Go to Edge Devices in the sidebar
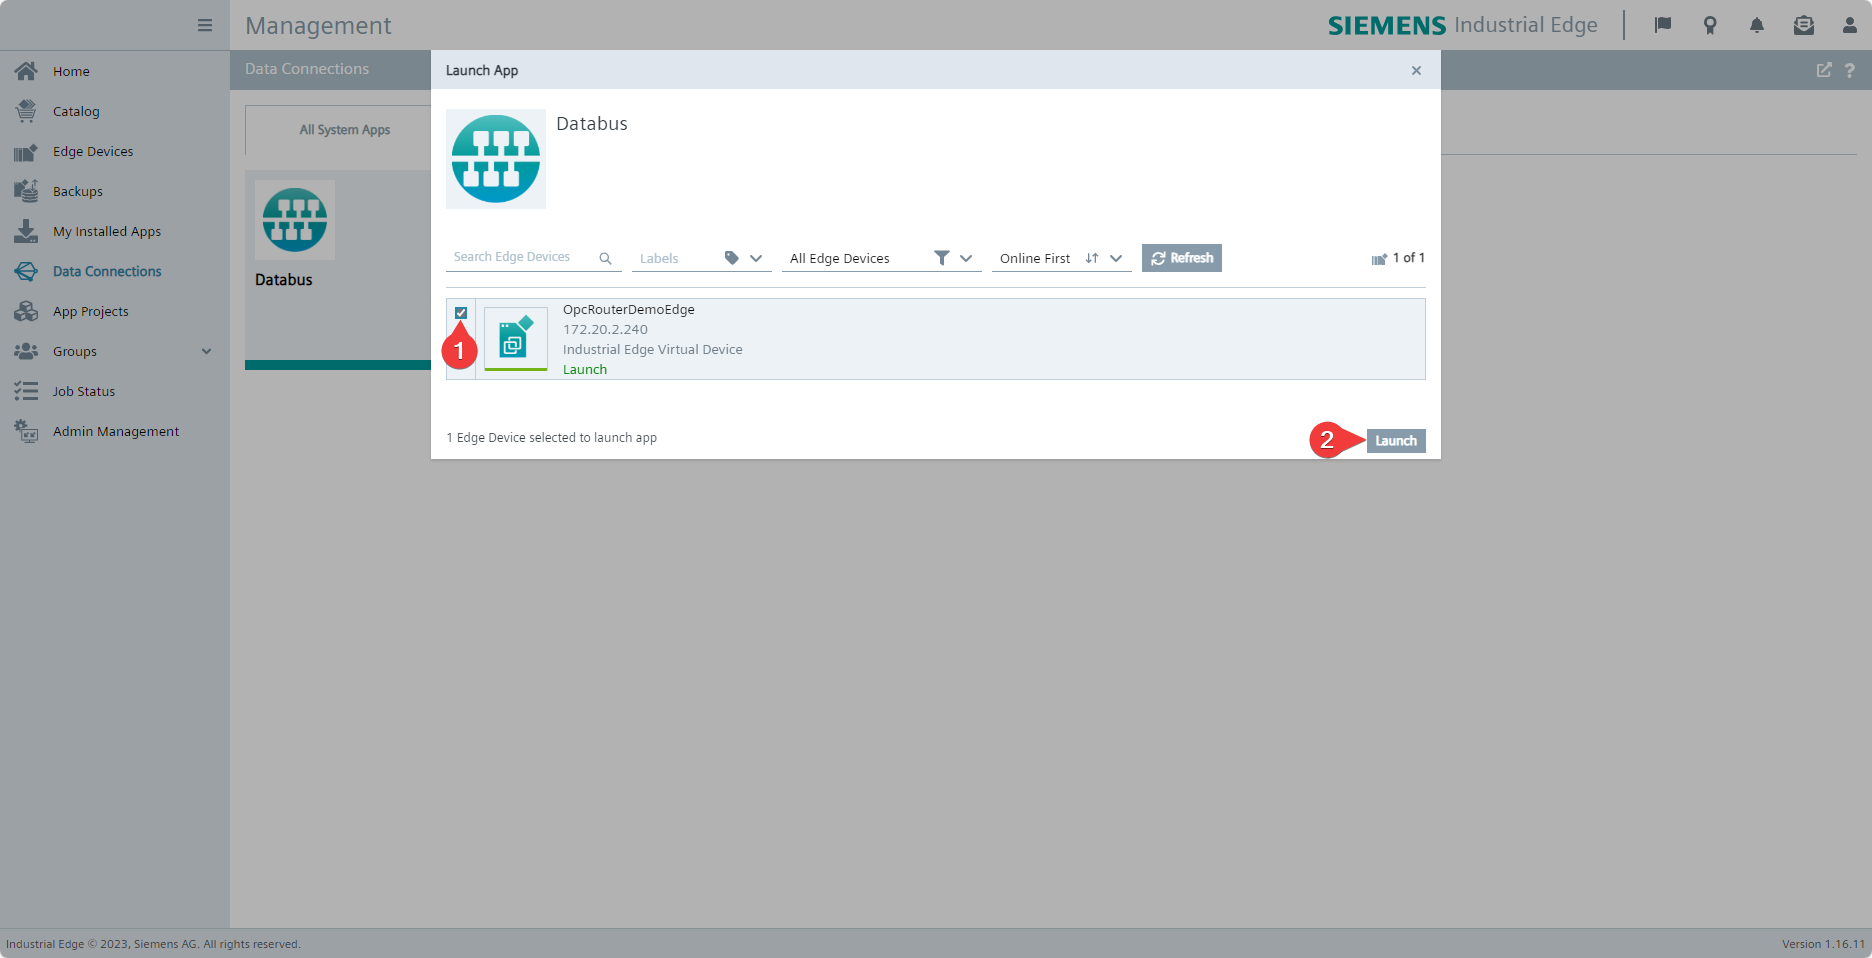 93,151
